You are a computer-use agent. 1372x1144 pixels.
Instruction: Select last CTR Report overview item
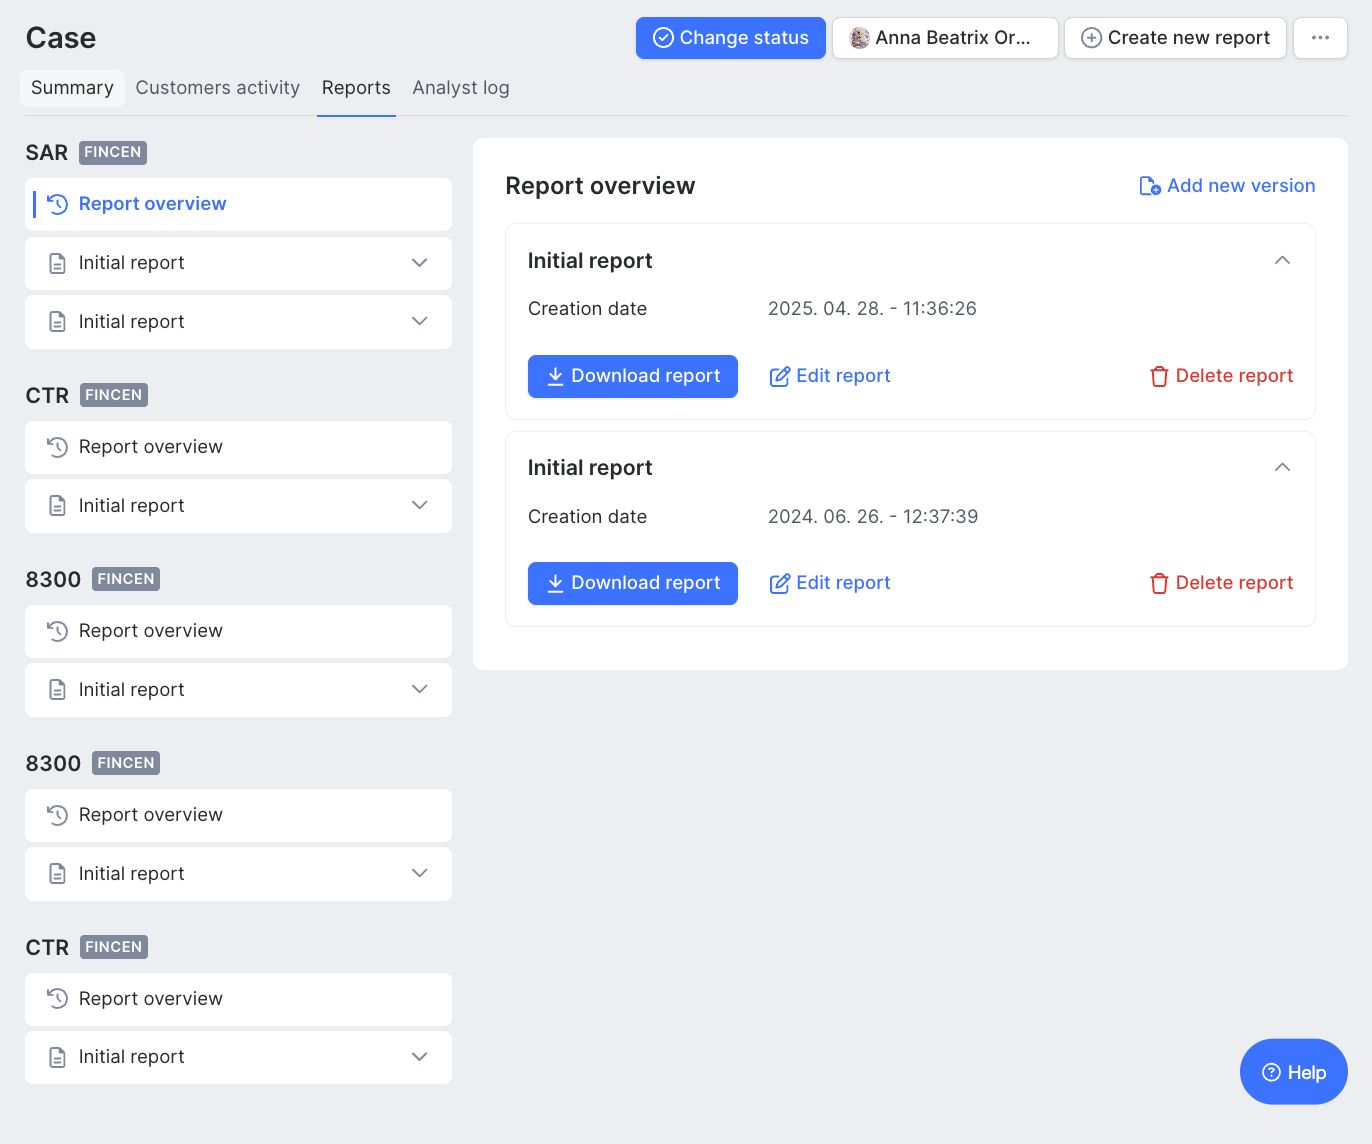coord(238,999)
